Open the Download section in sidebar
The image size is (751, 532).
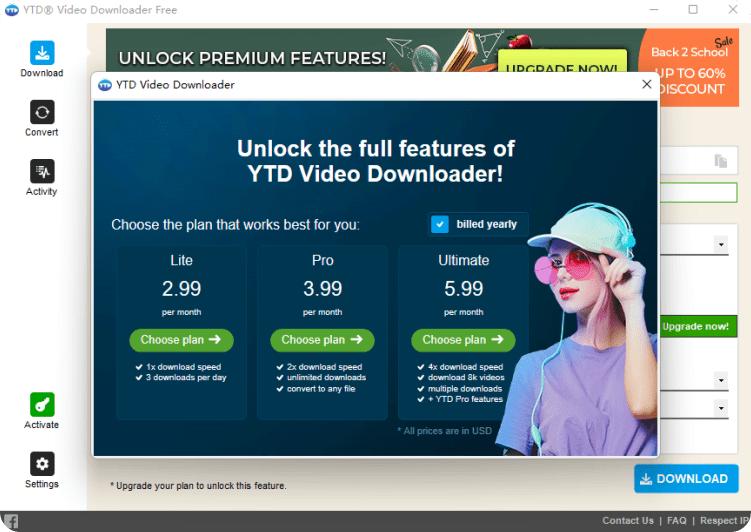point(42,59)
